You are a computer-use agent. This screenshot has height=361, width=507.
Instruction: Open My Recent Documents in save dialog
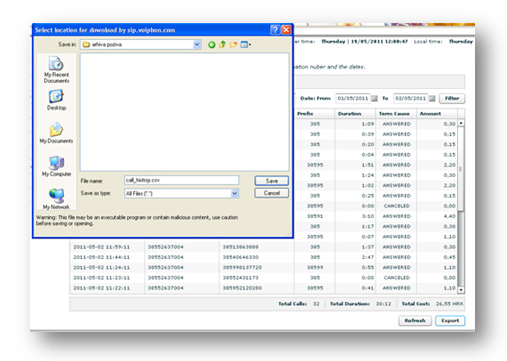[x=56, y=69]
